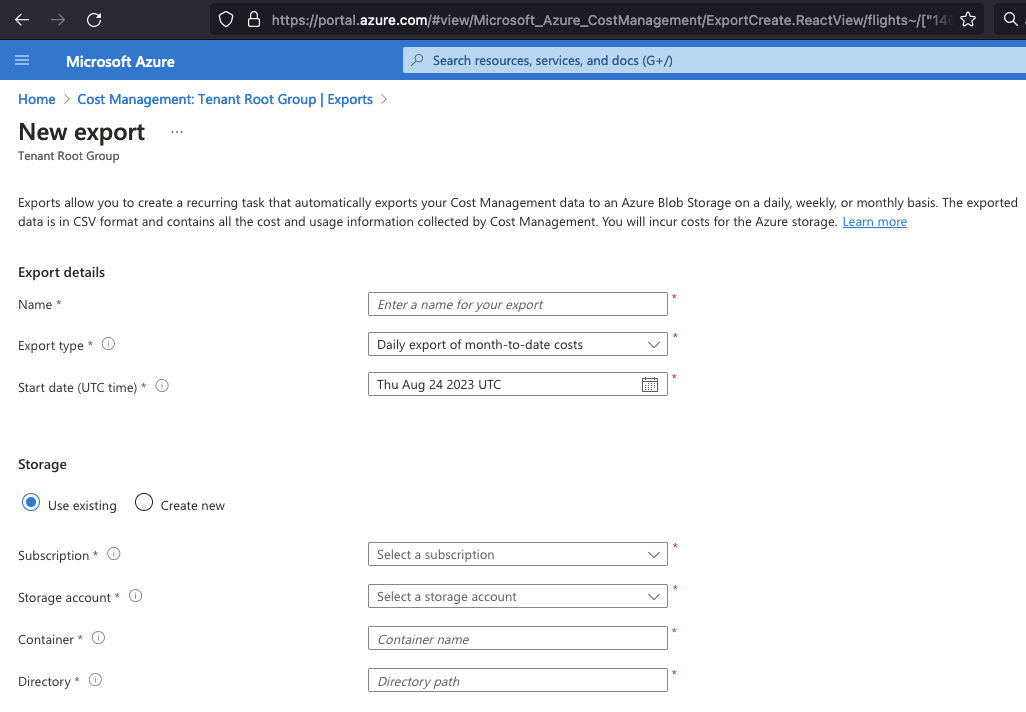Open Cost Management: Tenant Root Group Exports breadcrumb
This screenshot has height=712, width=1026.
coord(225,99)
